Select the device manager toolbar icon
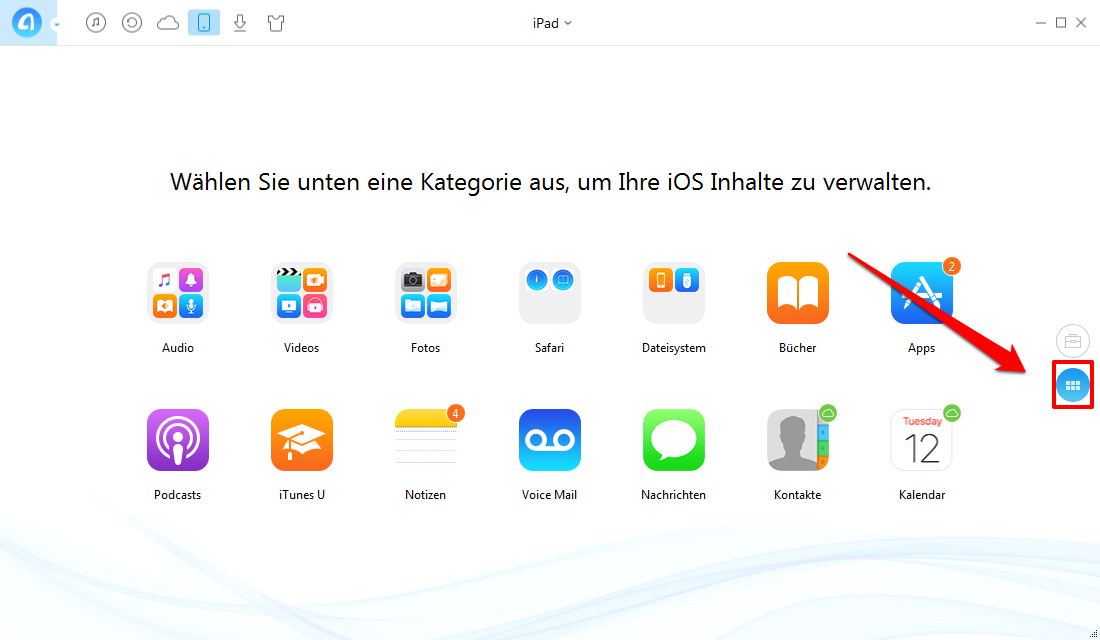The width and height of the screenshot is (1100, 640). click(204, 22)
